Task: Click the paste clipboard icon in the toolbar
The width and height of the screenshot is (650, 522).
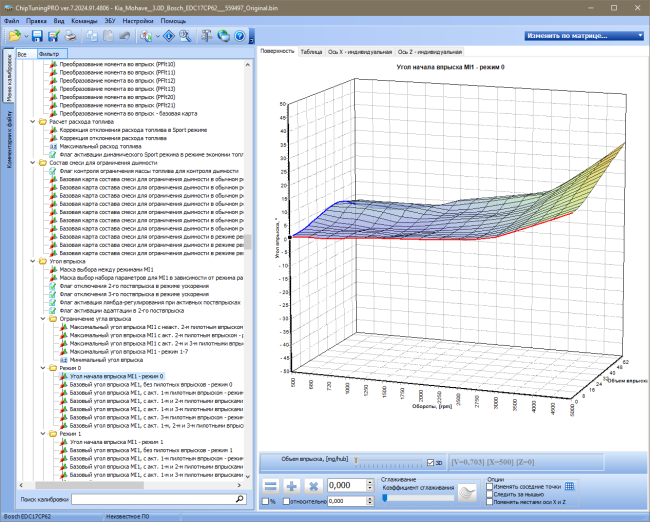Action: [x=108, y=36]
